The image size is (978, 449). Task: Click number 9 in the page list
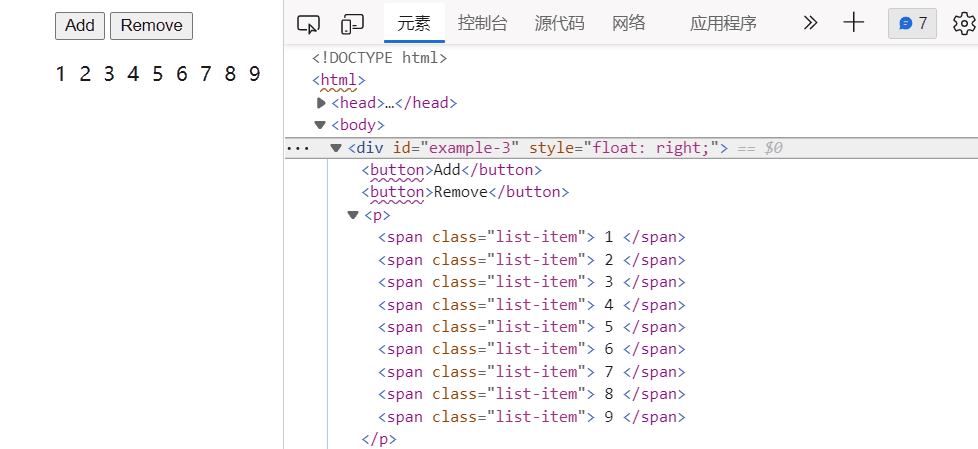pos(254,74)
